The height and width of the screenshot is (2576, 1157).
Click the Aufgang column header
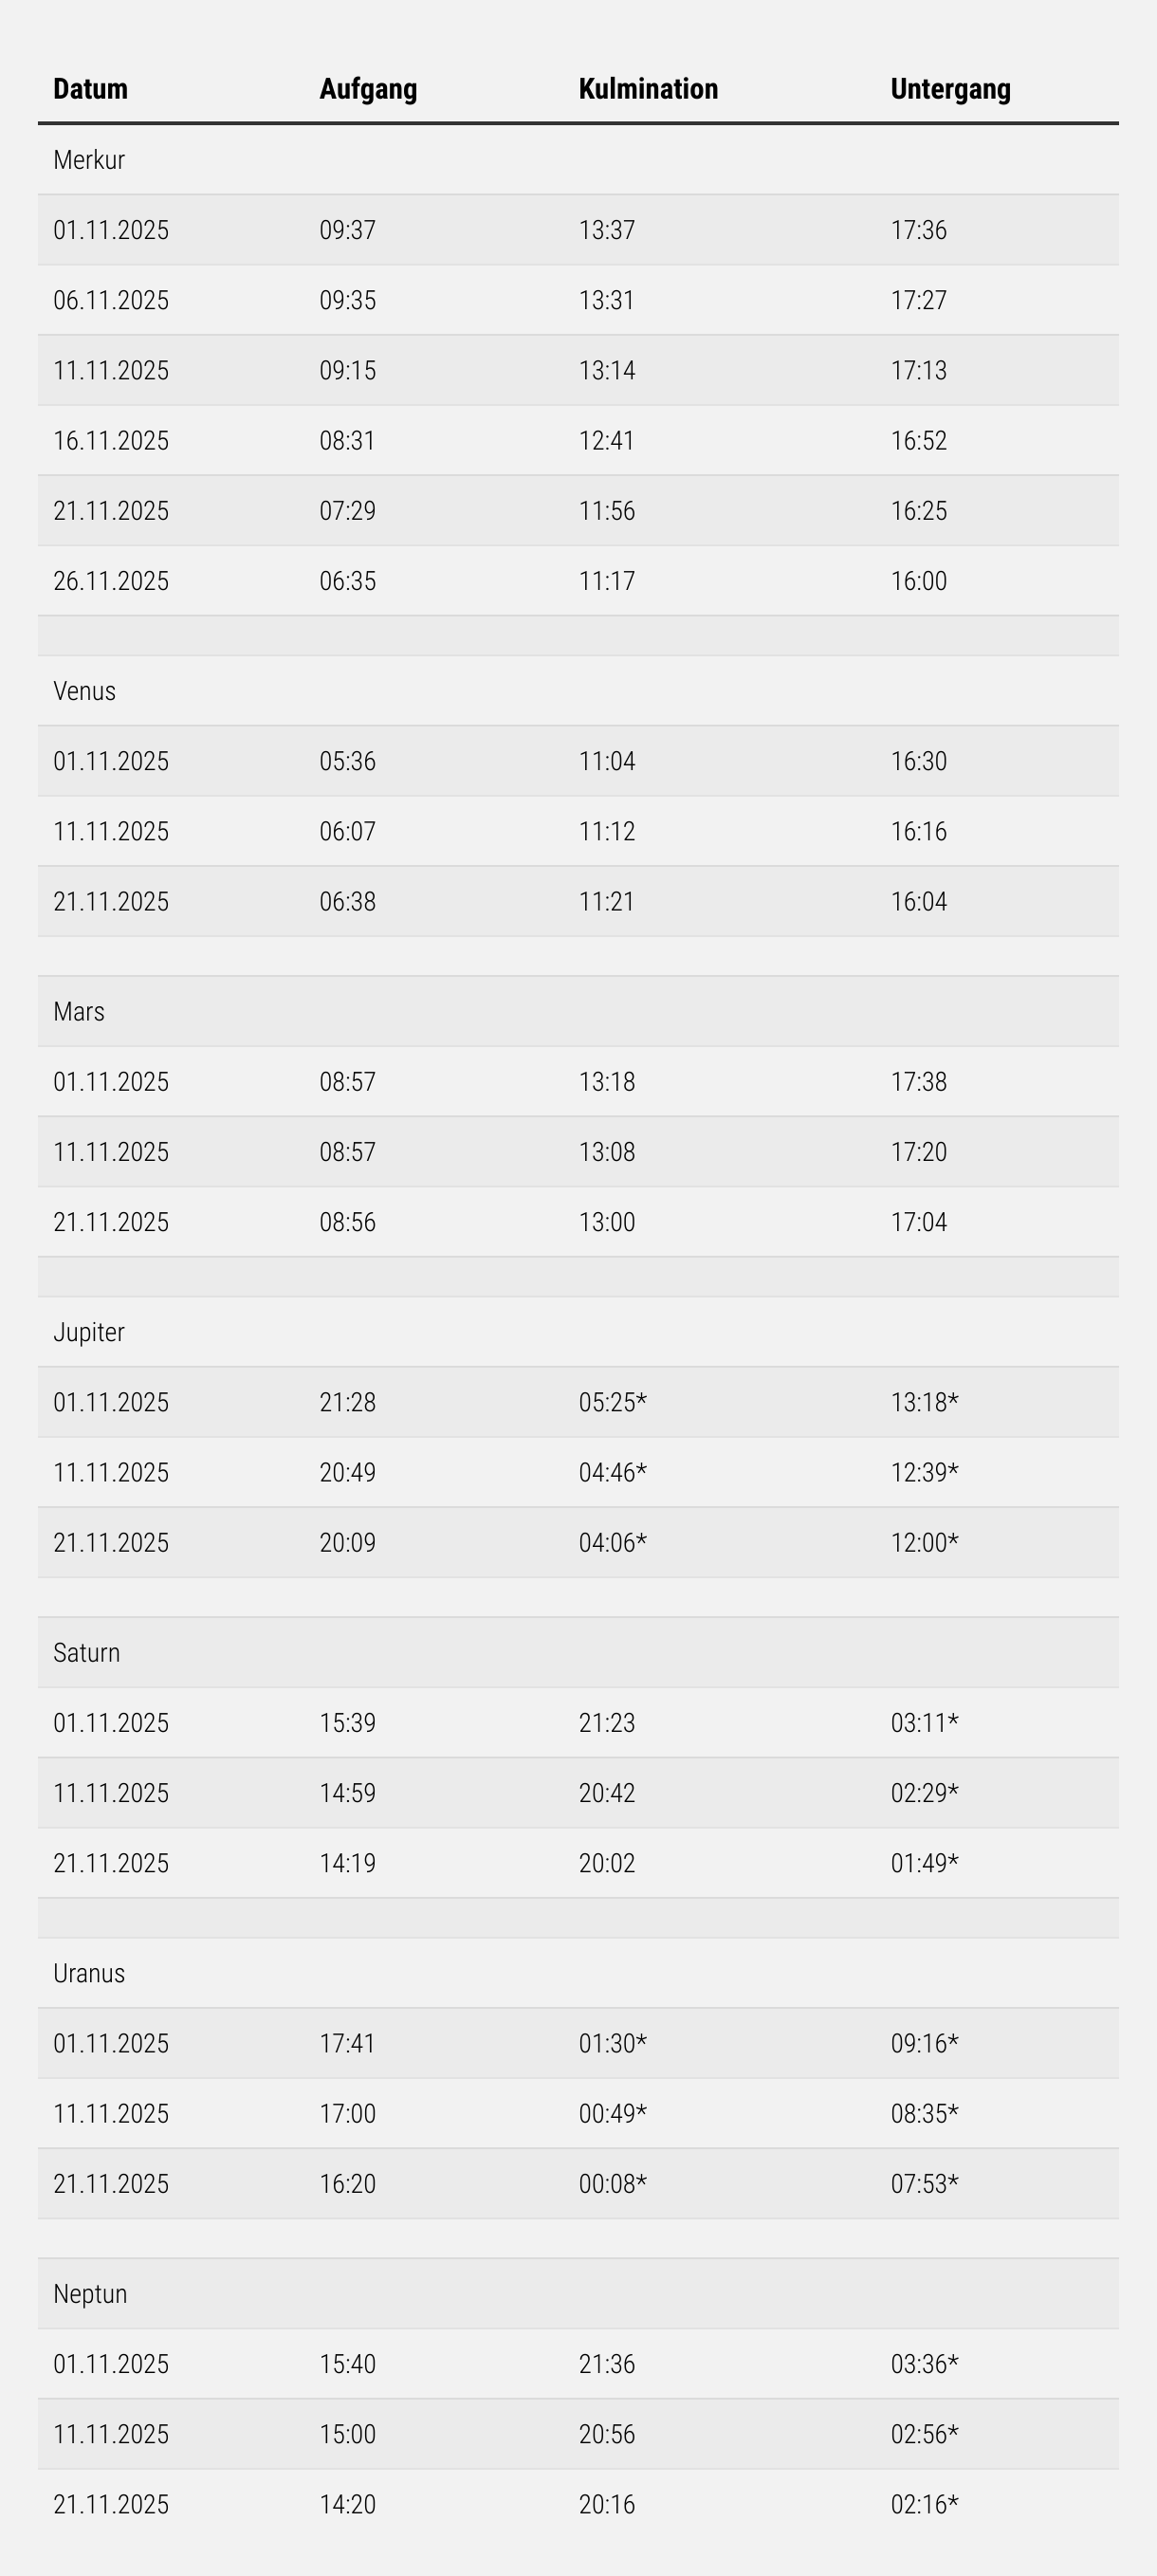point(368,89)
